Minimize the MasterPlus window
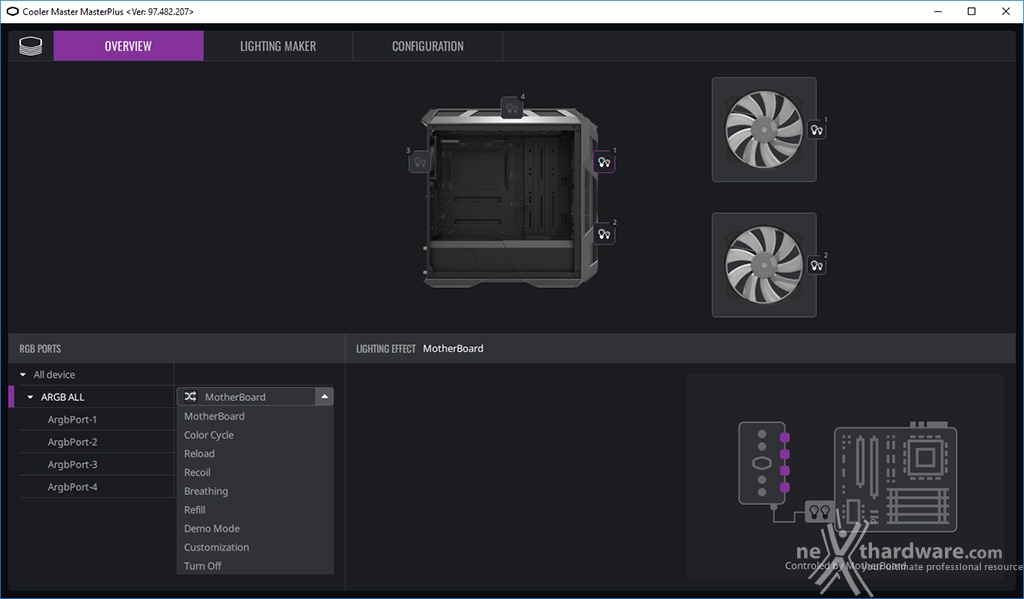Screen dimensions: 1024x599 click(x=938, y=11)
